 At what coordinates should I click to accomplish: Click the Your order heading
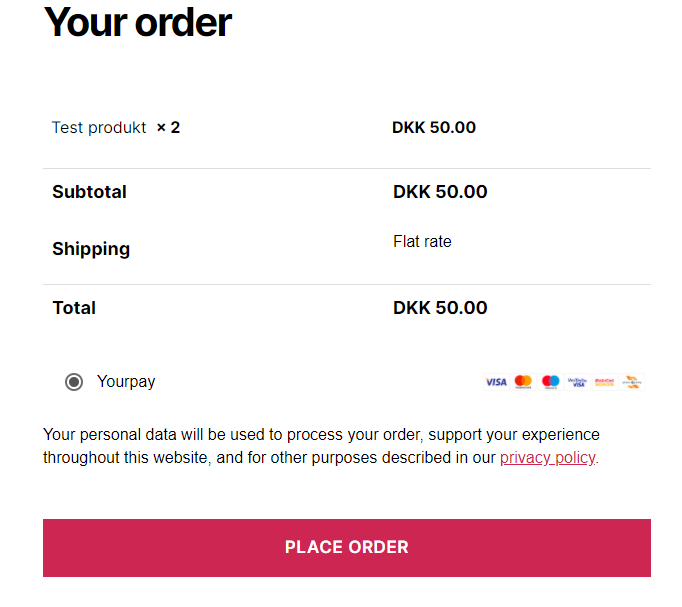[x=137, y=23]
